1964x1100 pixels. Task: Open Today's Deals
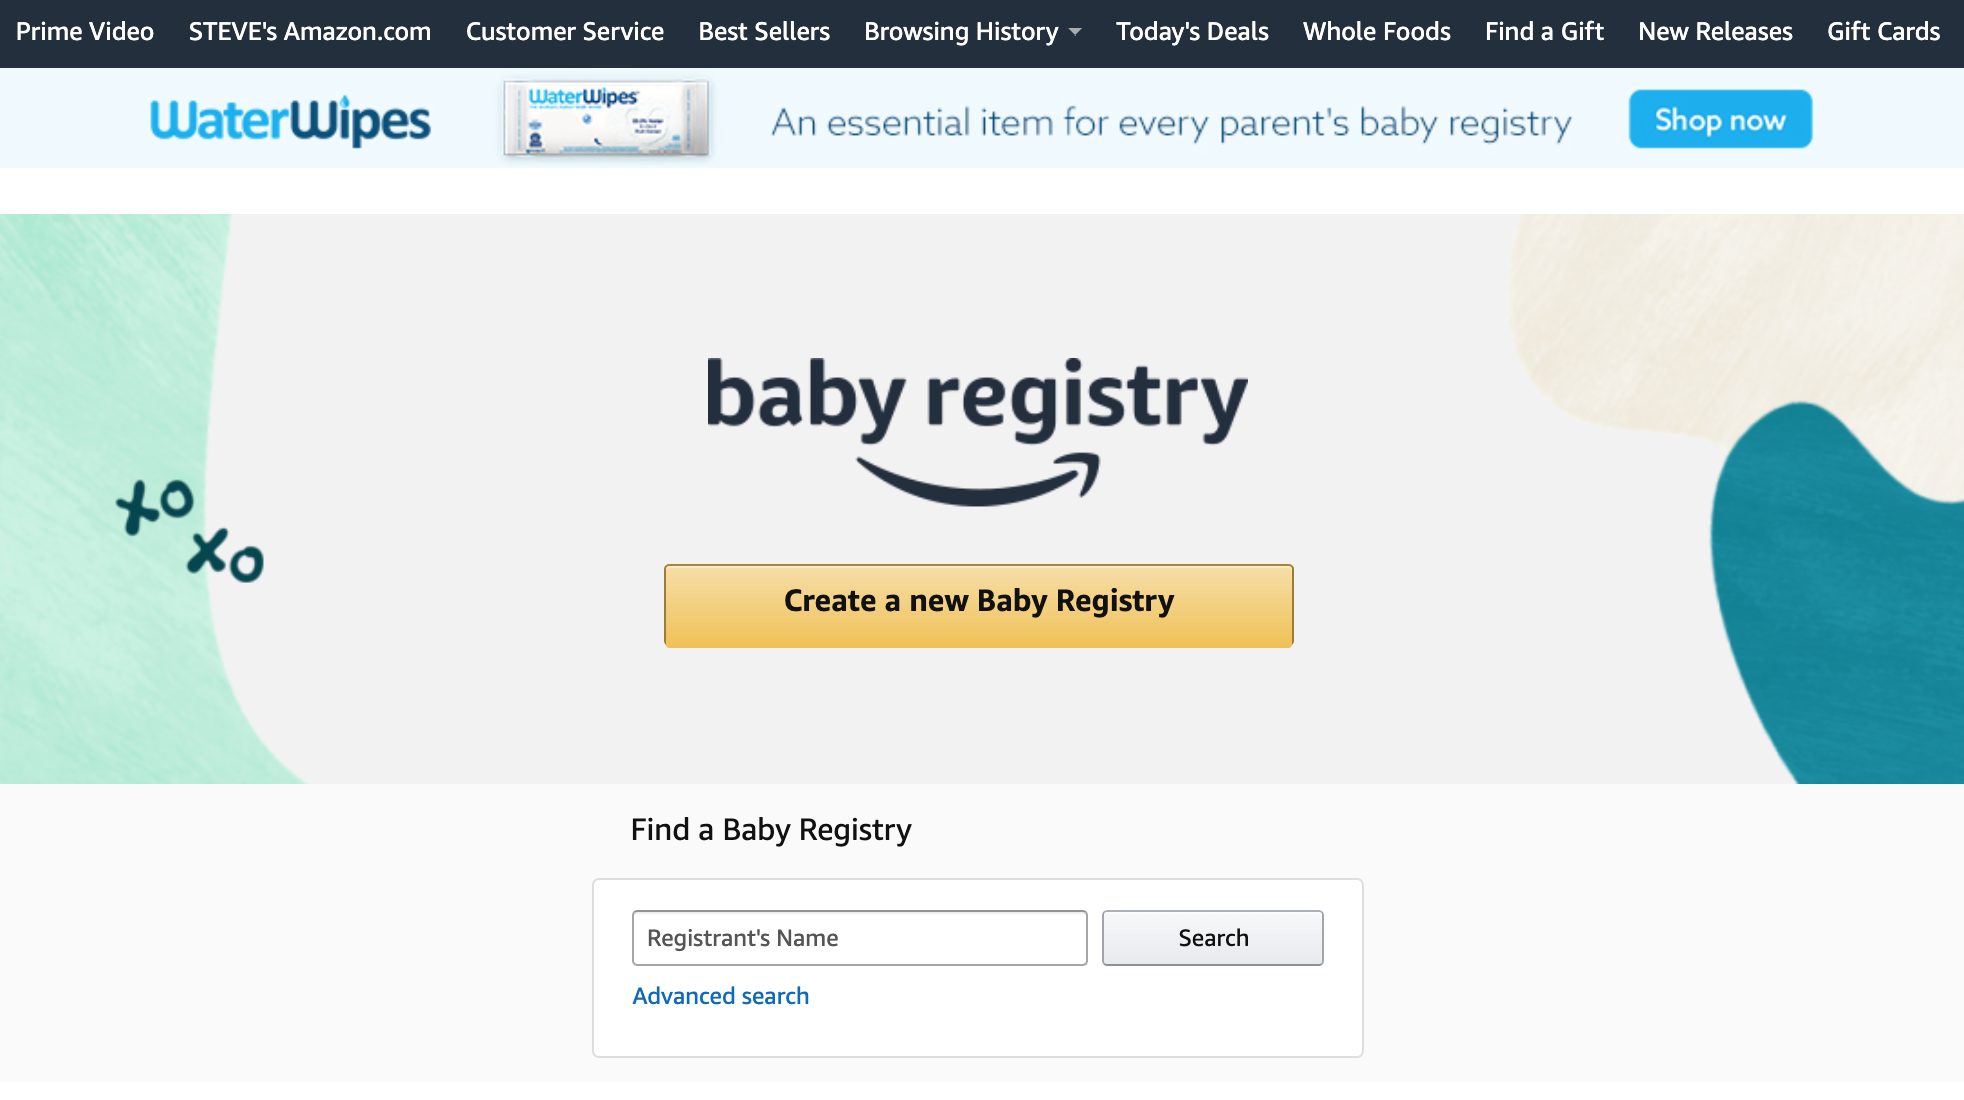[x=1191, y=31]
